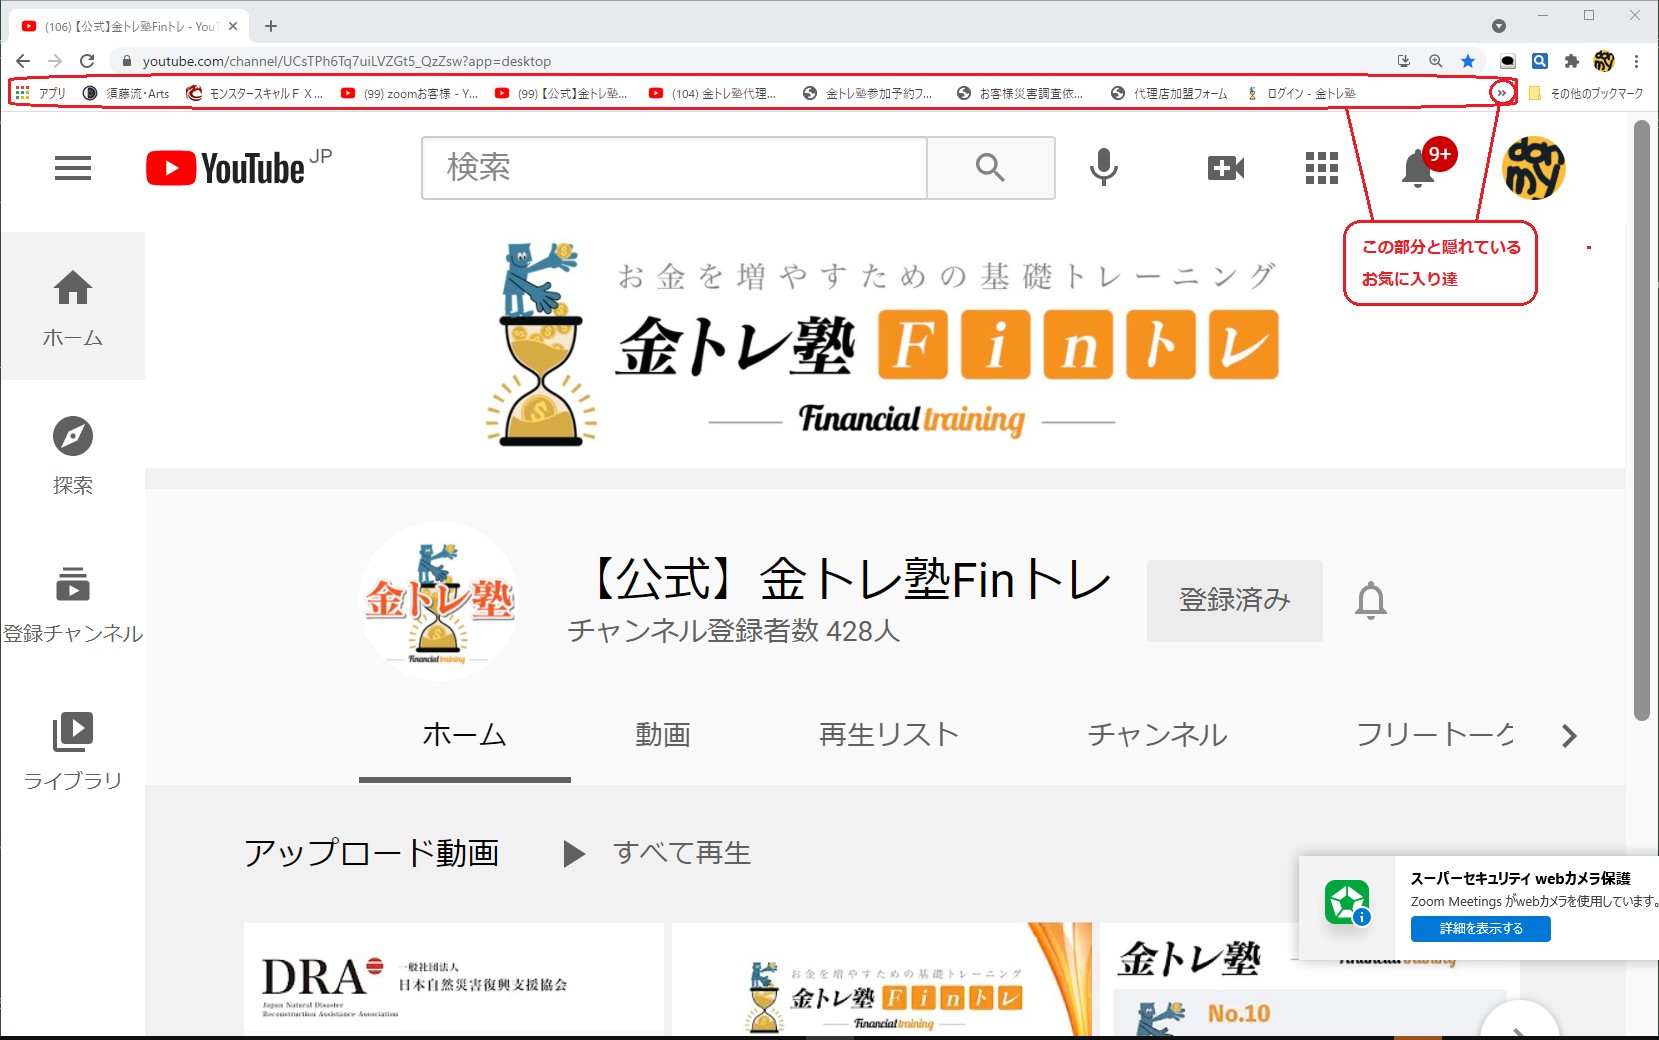Viewport: 1659px width, 1040px height.
Task: Open the extensions puzzle icon
Action: pyautogui.click(x=1572, y=61)
